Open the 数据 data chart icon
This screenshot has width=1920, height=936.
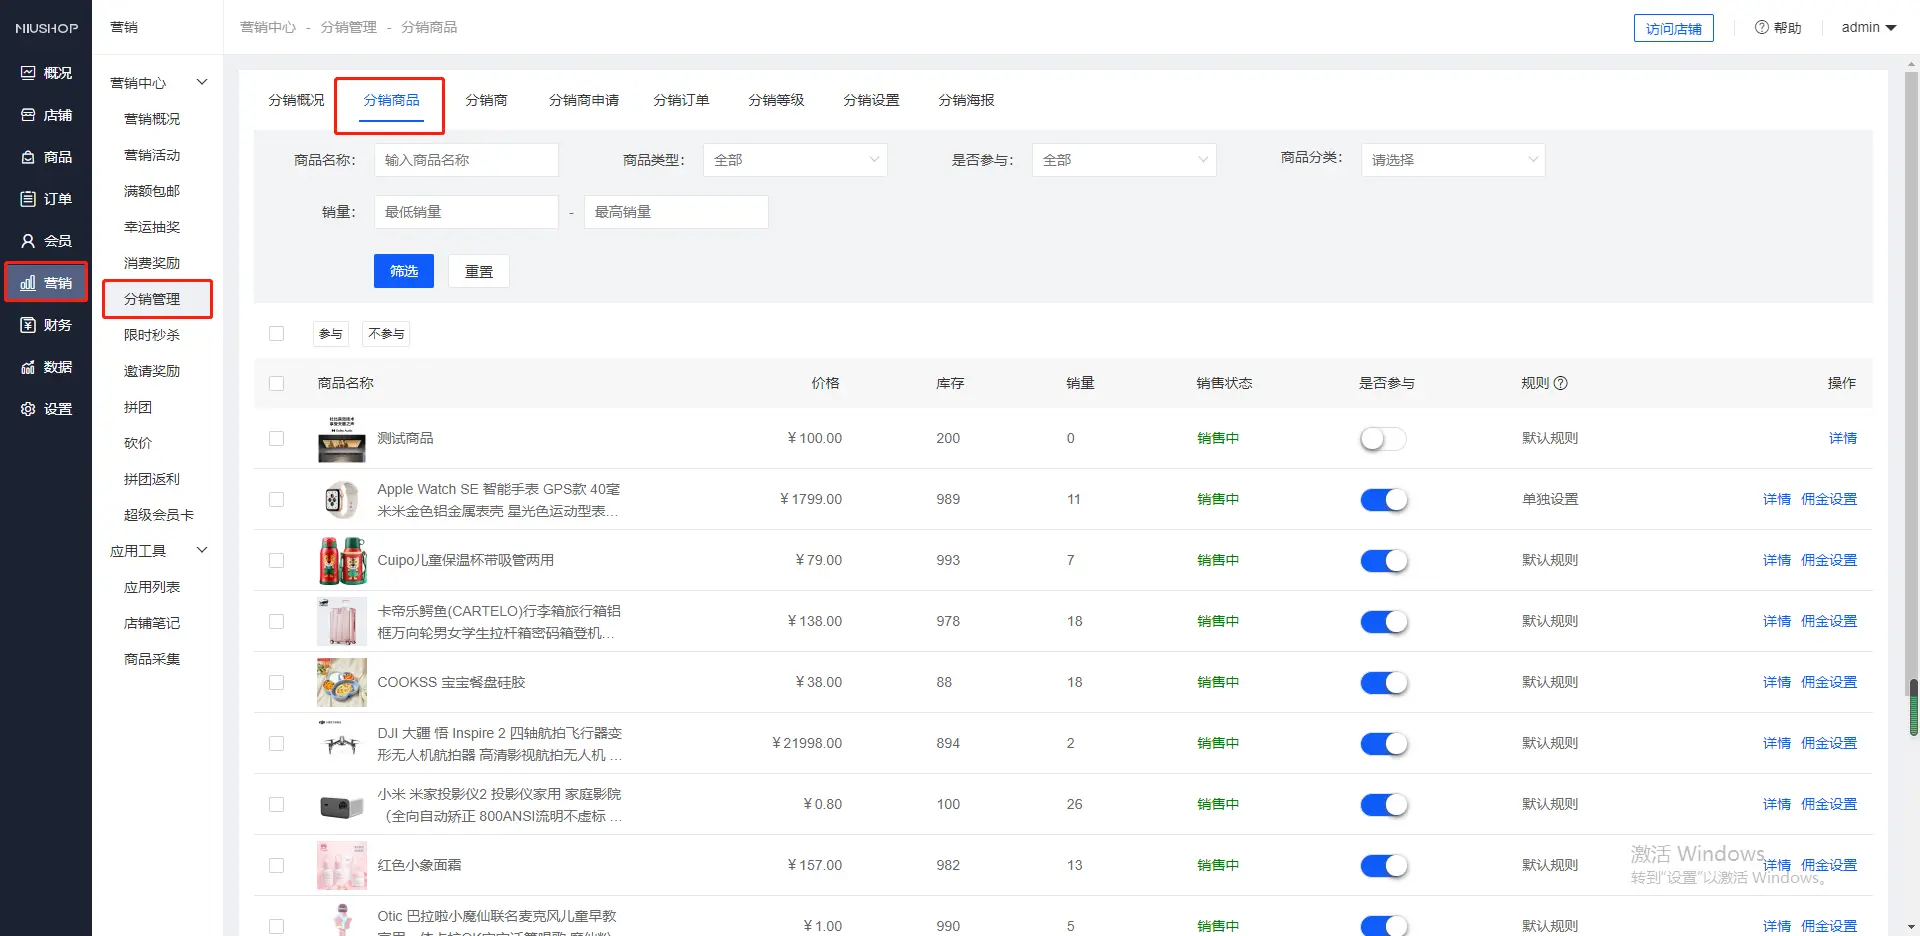[28, 367]
